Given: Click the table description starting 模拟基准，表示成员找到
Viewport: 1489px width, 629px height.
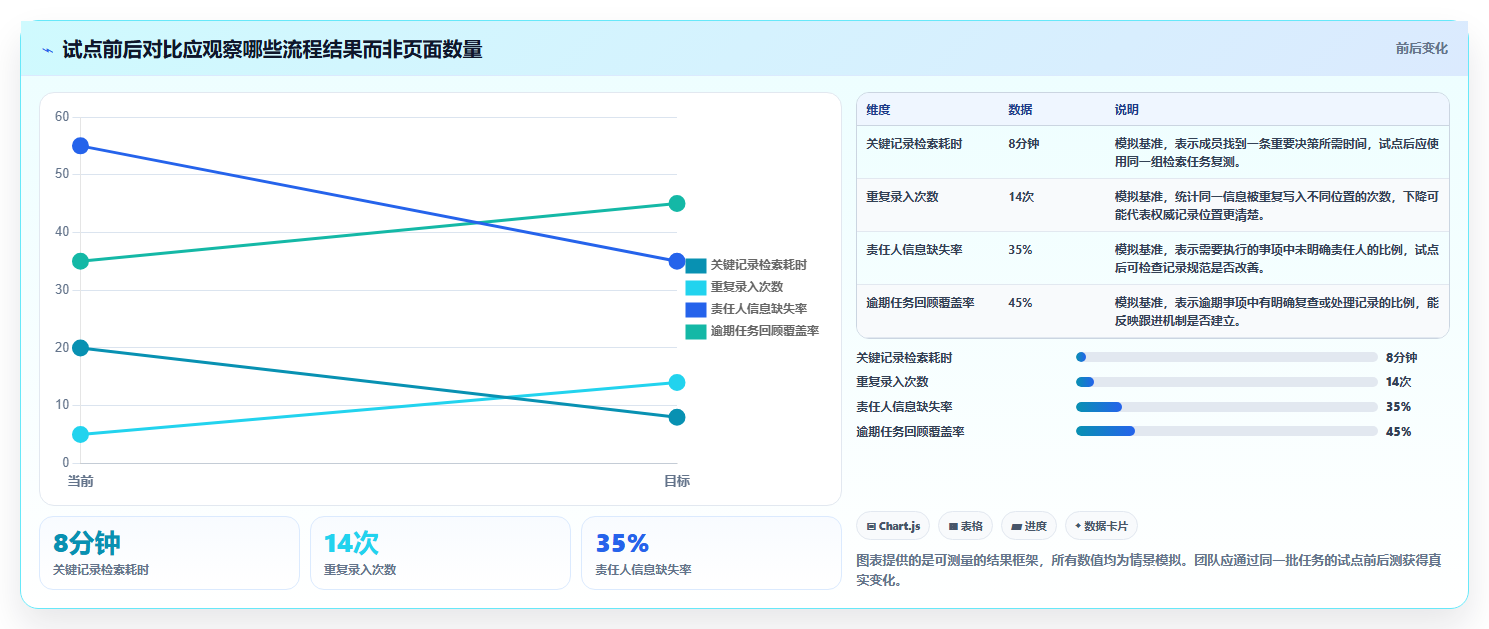Looking at the screenshot, I should pos(1277,153).
